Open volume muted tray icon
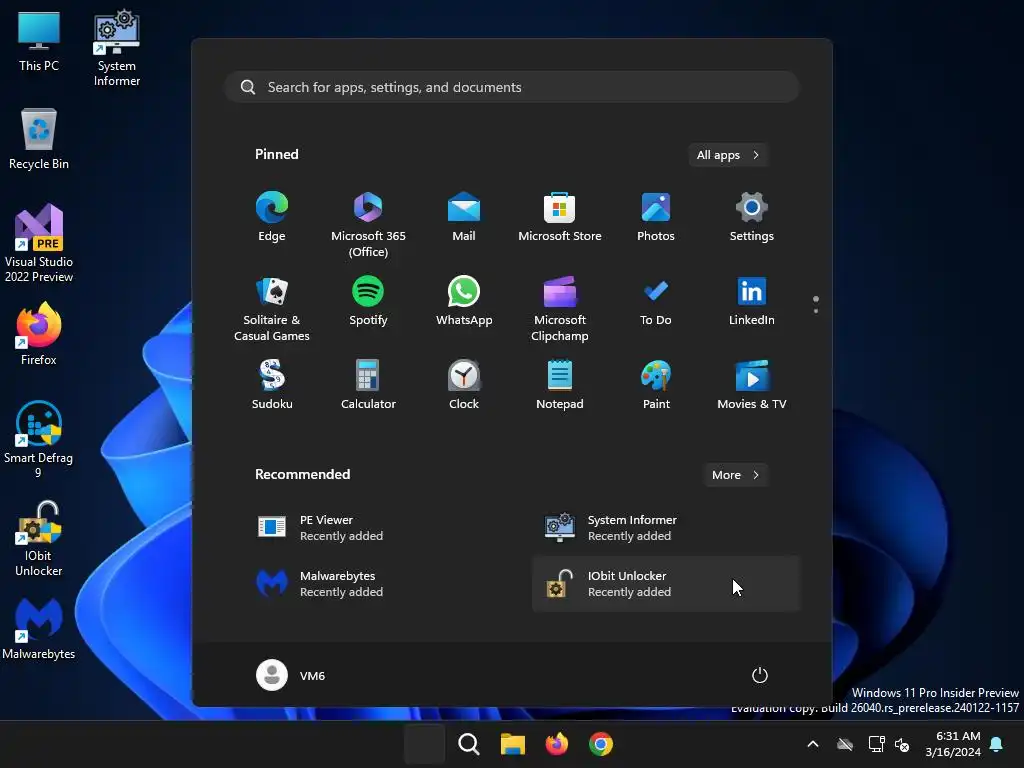1024x768 pixels. coord(903,744)
